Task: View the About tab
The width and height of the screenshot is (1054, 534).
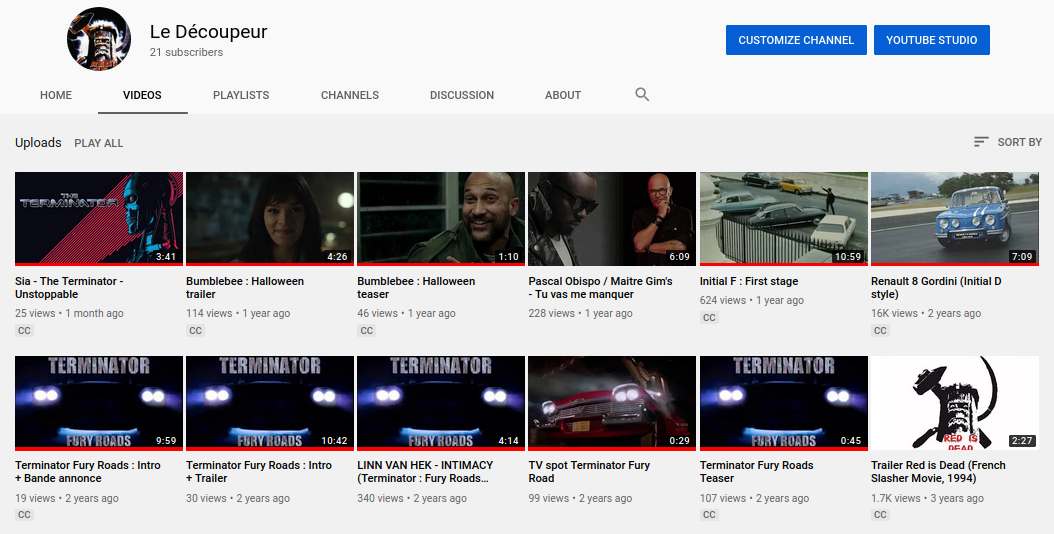Action: coord(563,95)
